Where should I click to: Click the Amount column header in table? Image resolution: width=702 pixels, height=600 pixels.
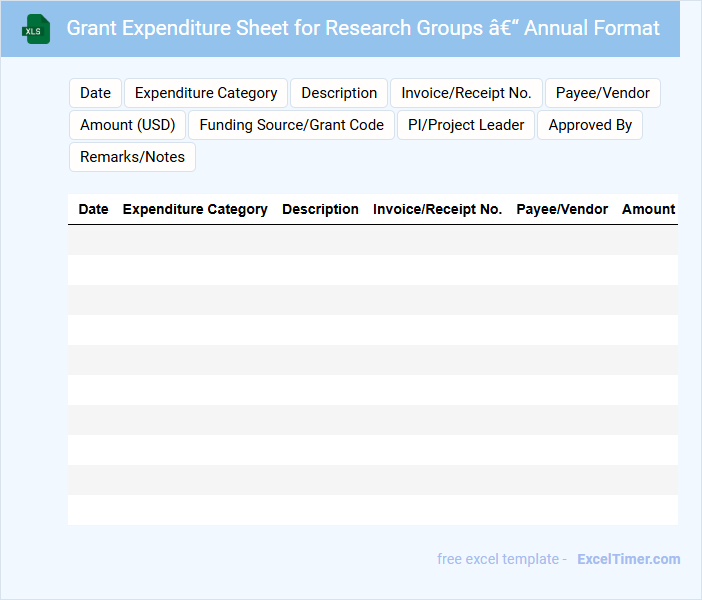pyautogui.click(x=648, y=209)
